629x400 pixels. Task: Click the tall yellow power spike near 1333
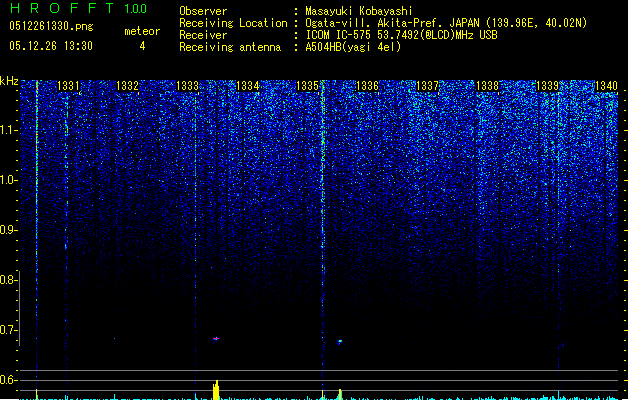216,390
